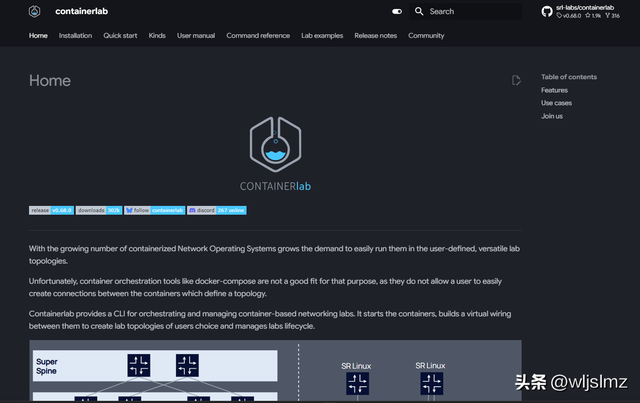Click the right SR Linux router icon
The width and height of the screenshot is (640, 403).
pos(432,383)
